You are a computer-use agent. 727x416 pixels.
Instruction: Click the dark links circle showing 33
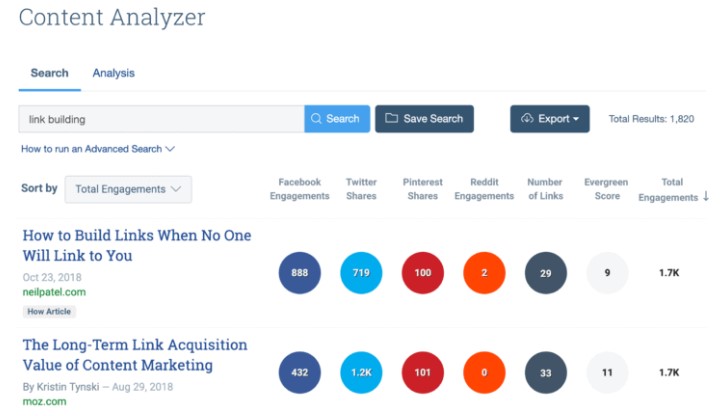pos(546,372)
